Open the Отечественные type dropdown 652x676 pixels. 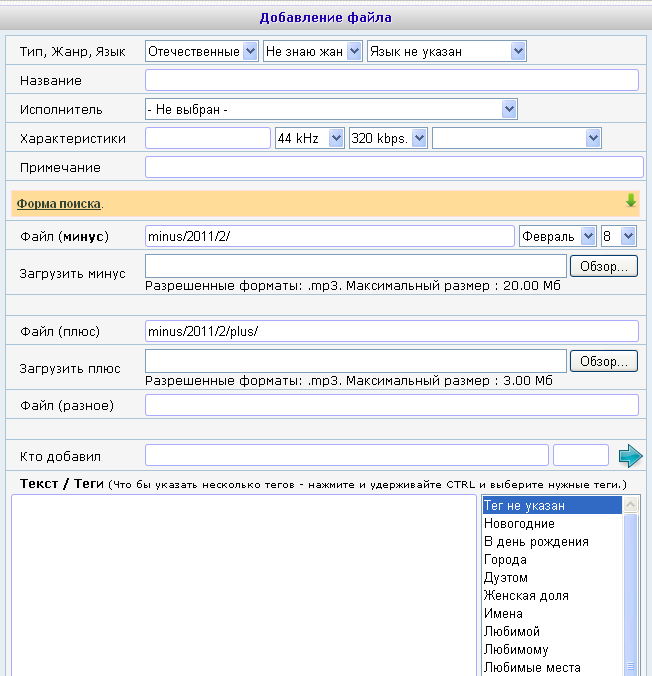(202, 51)
